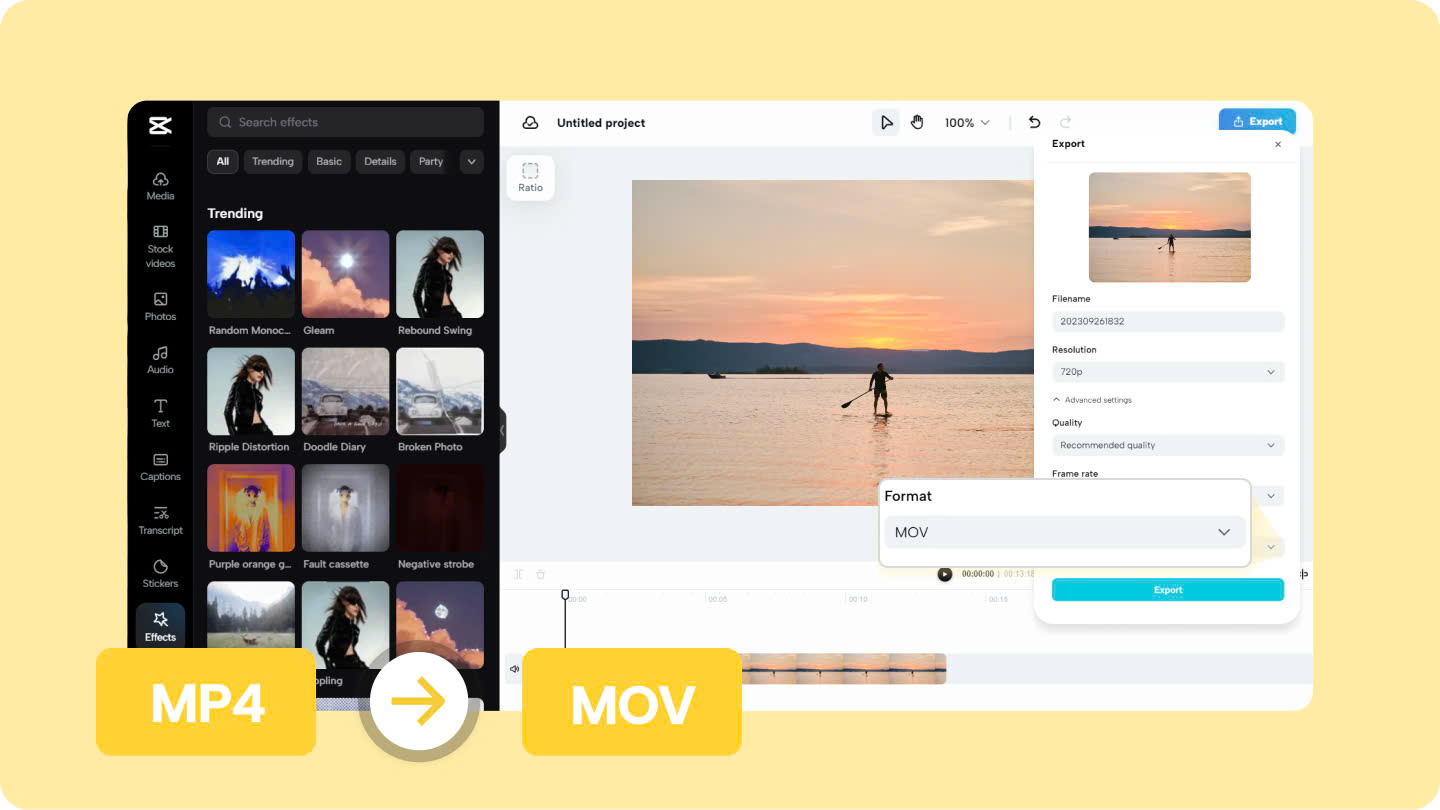This screenshot has height=810, width=1440.
Task: Open the Format dropdown showing MOV
Action: [x=1064, y=532]
